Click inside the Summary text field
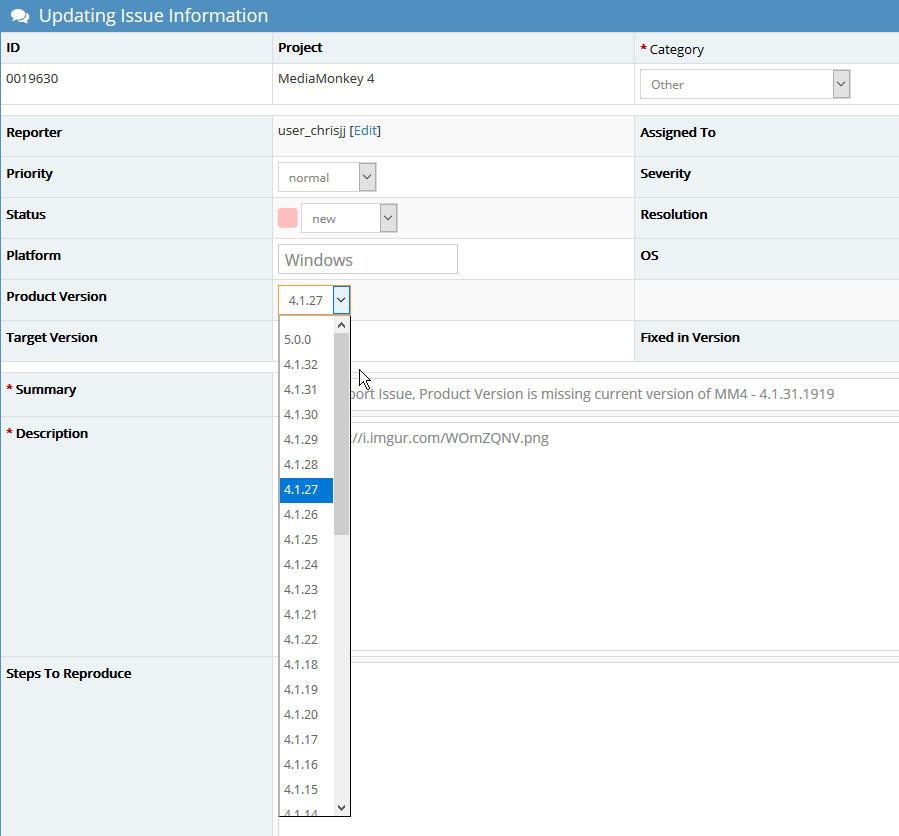The height and width of the screenshot is (836, 899). point(620,394)
